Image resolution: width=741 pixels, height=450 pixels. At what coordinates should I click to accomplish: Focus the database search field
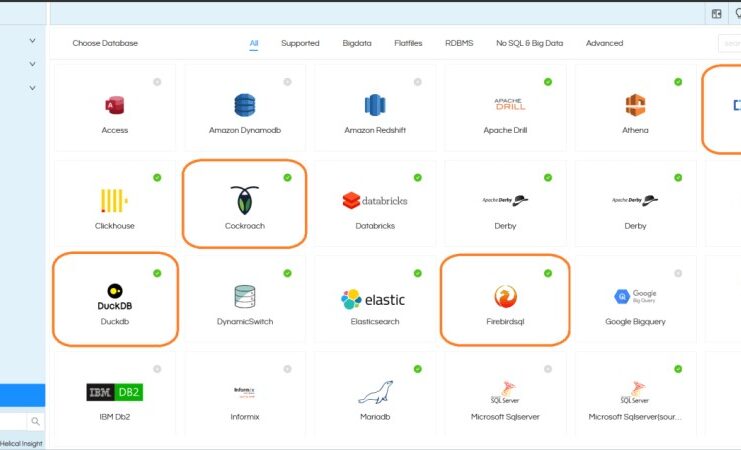[730, 43]
